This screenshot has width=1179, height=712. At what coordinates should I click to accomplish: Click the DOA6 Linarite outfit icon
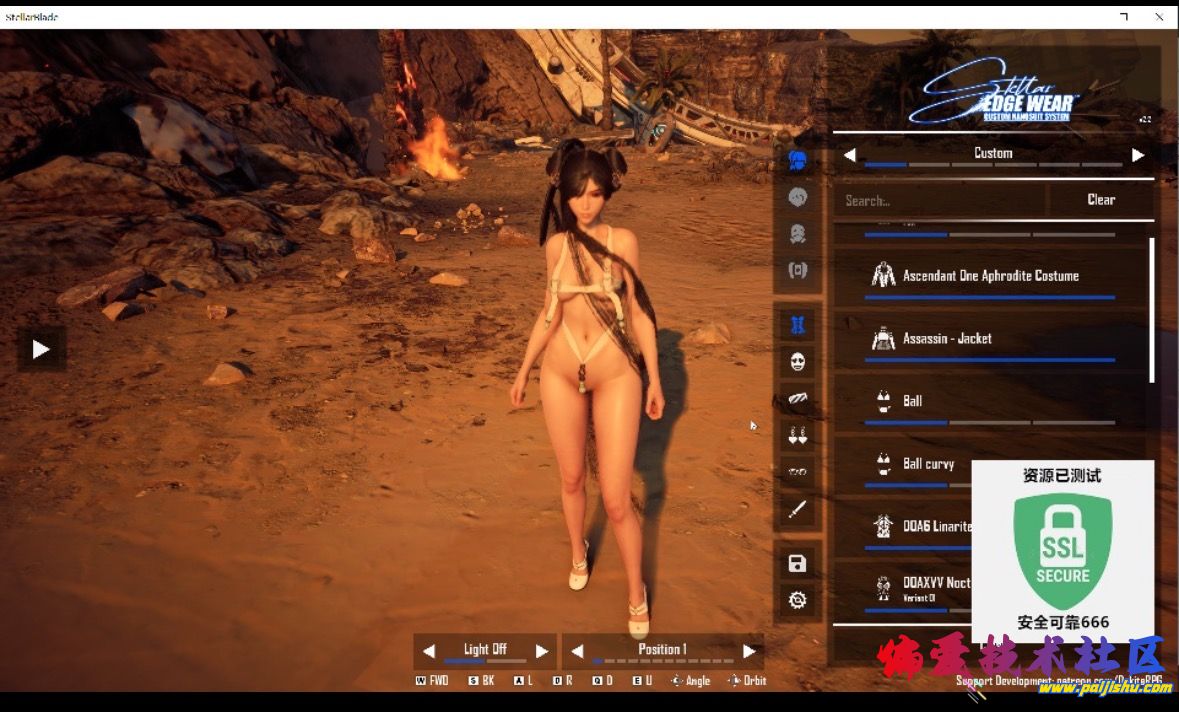coord(883,526)
